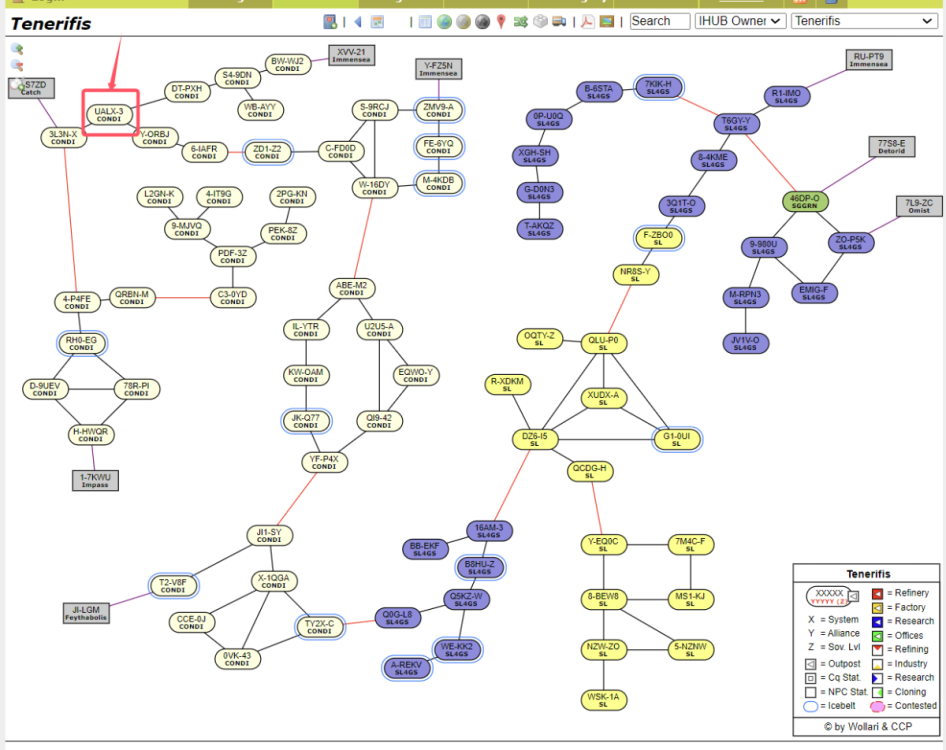Click the zoom in magnifier icon
Viewport: 946px width, 750px height.
[x=17, y=48]
